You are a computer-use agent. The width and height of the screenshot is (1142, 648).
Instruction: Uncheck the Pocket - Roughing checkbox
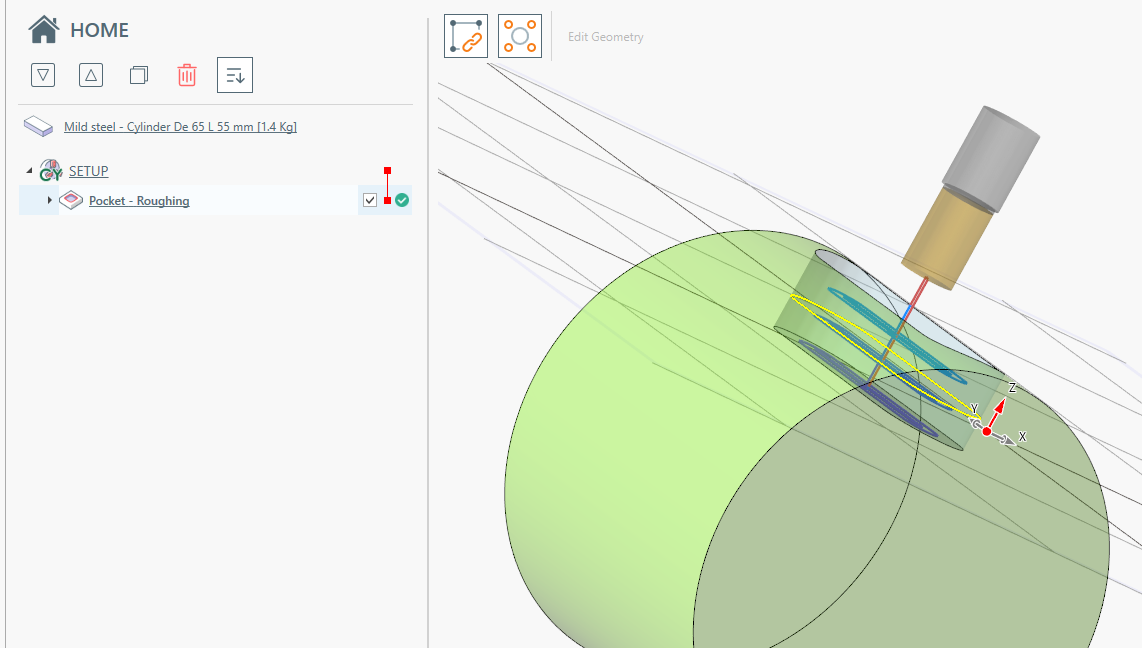[x=370, y=201]
